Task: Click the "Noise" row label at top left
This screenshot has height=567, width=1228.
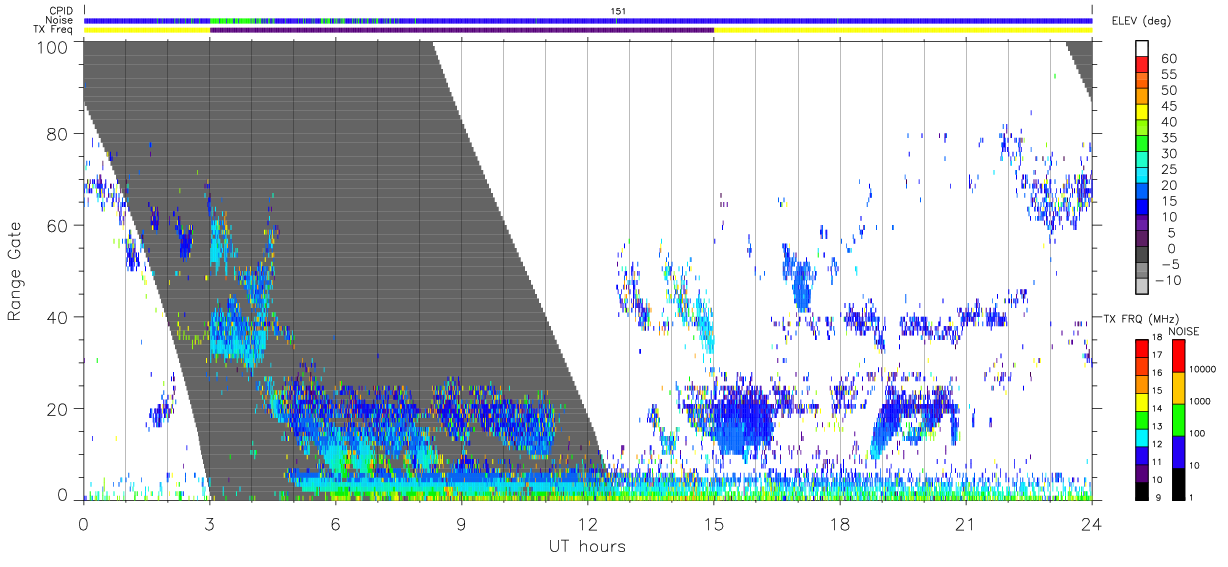Action: click(x=61, y=20)
